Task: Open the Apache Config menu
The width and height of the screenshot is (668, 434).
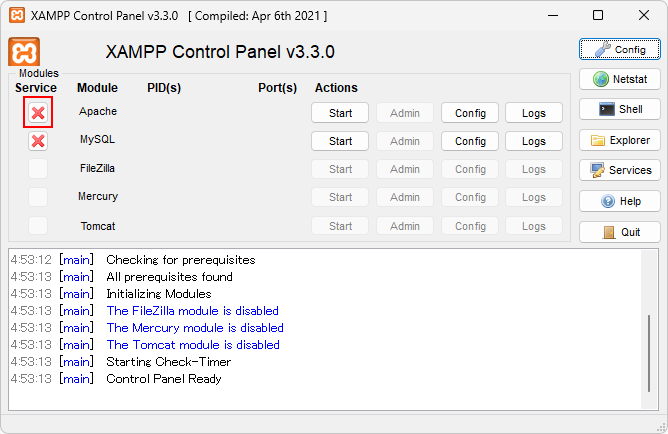Action: pos(470,113)
